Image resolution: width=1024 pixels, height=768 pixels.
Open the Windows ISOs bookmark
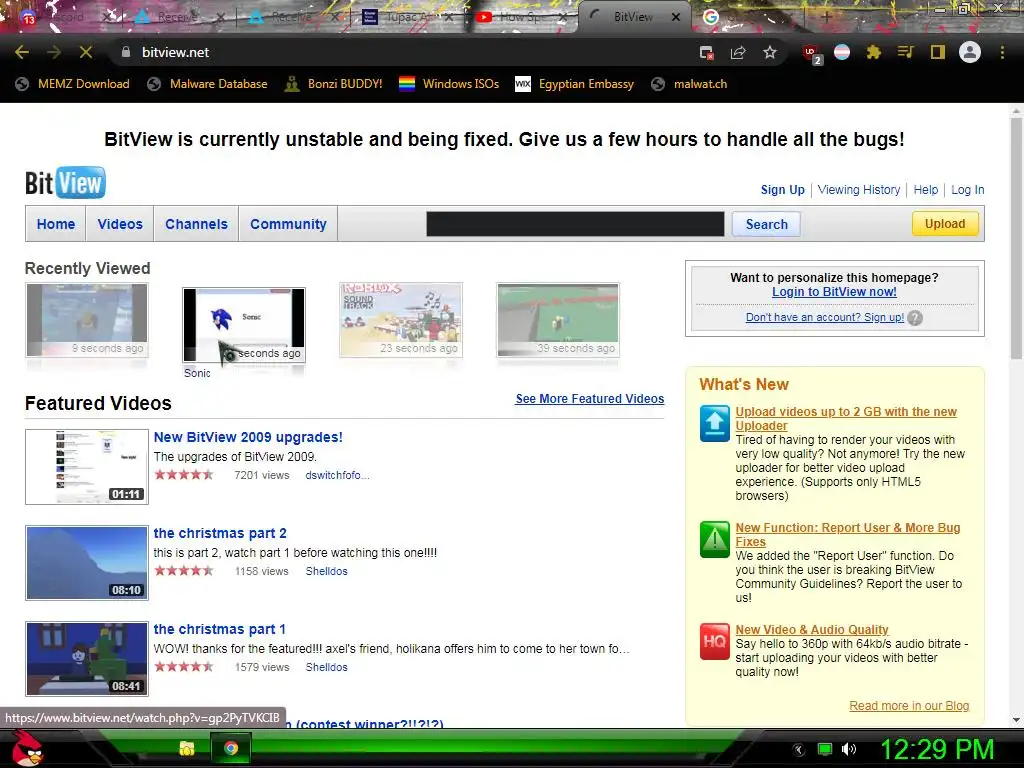[x=449, y=84]
